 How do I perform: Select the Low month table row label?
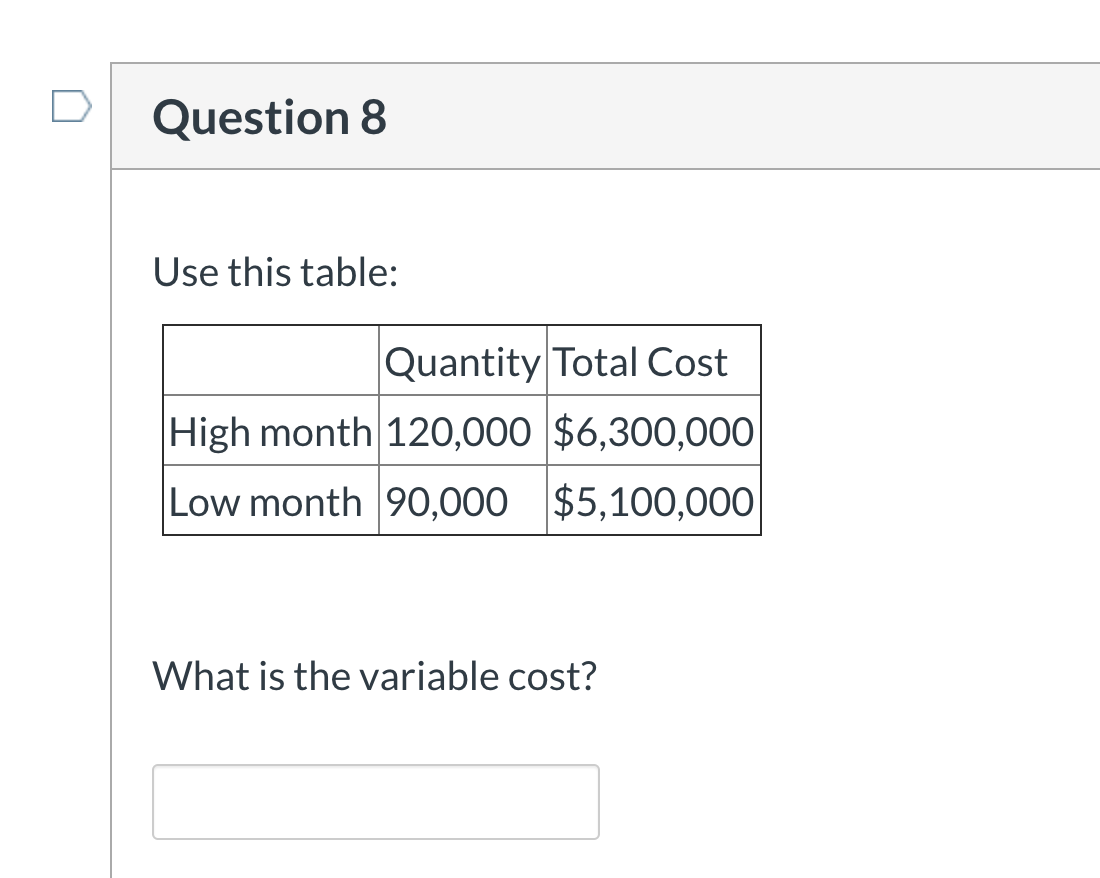tap(264, 501)
